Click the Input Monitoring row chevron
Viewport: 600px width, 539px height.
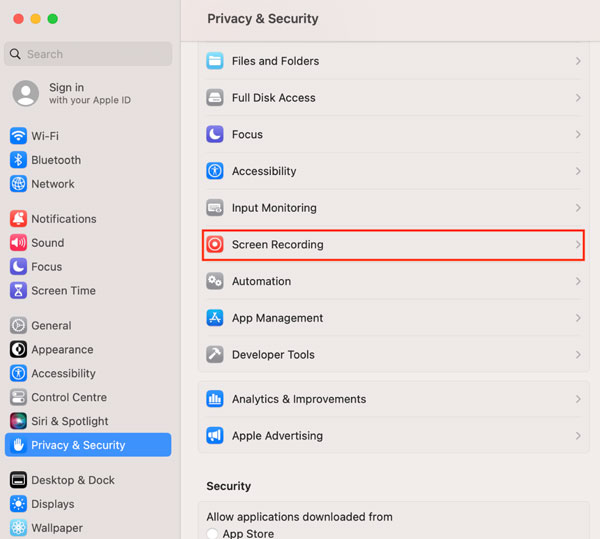point(578,208)
